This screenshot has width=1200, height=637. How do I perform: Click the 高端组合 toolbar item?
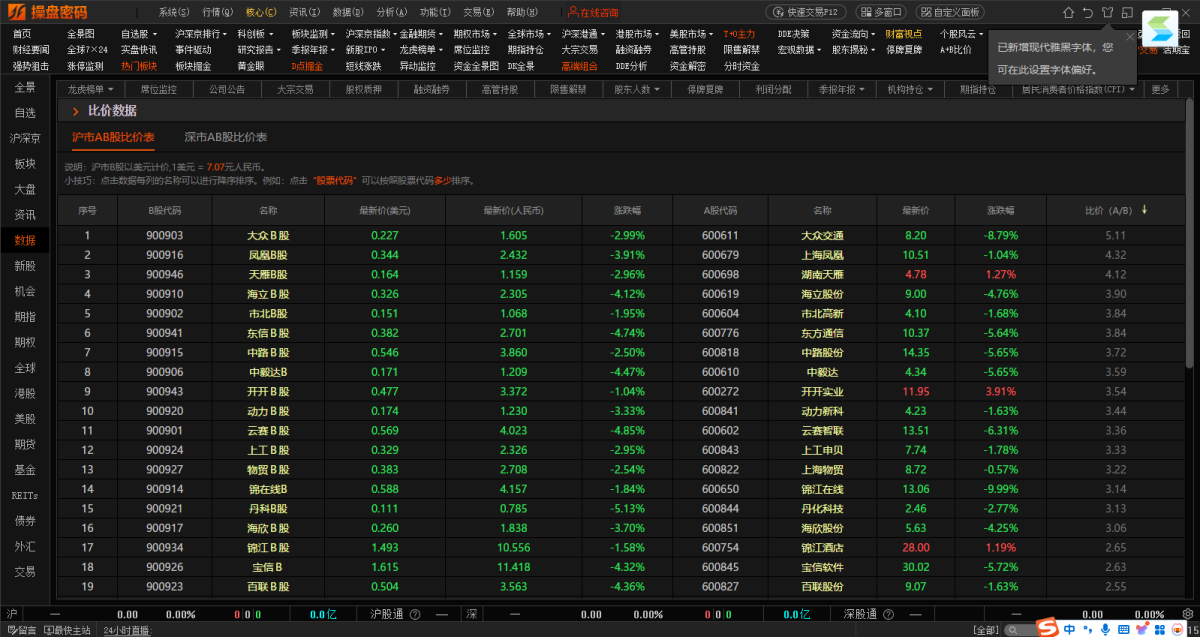coord(579,65)
